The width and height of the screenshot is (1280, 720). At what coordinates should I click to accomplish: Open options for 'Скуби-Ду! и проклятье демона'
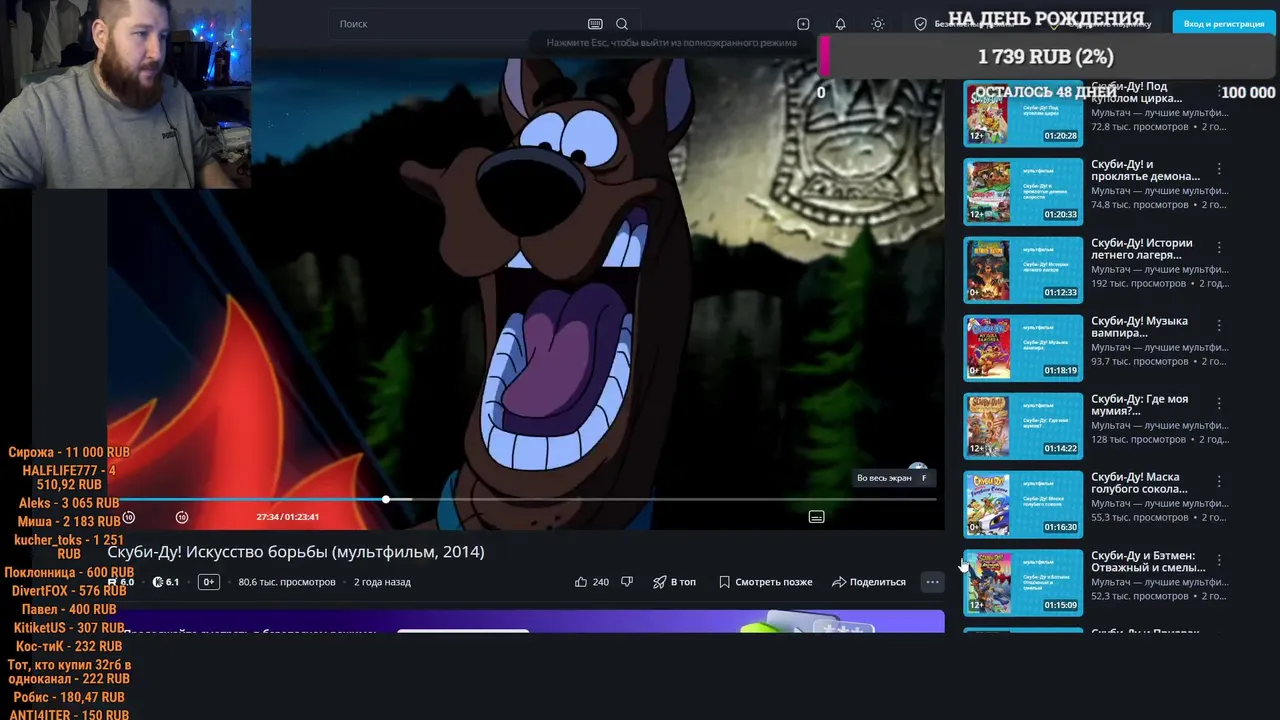click(1219, 169)
